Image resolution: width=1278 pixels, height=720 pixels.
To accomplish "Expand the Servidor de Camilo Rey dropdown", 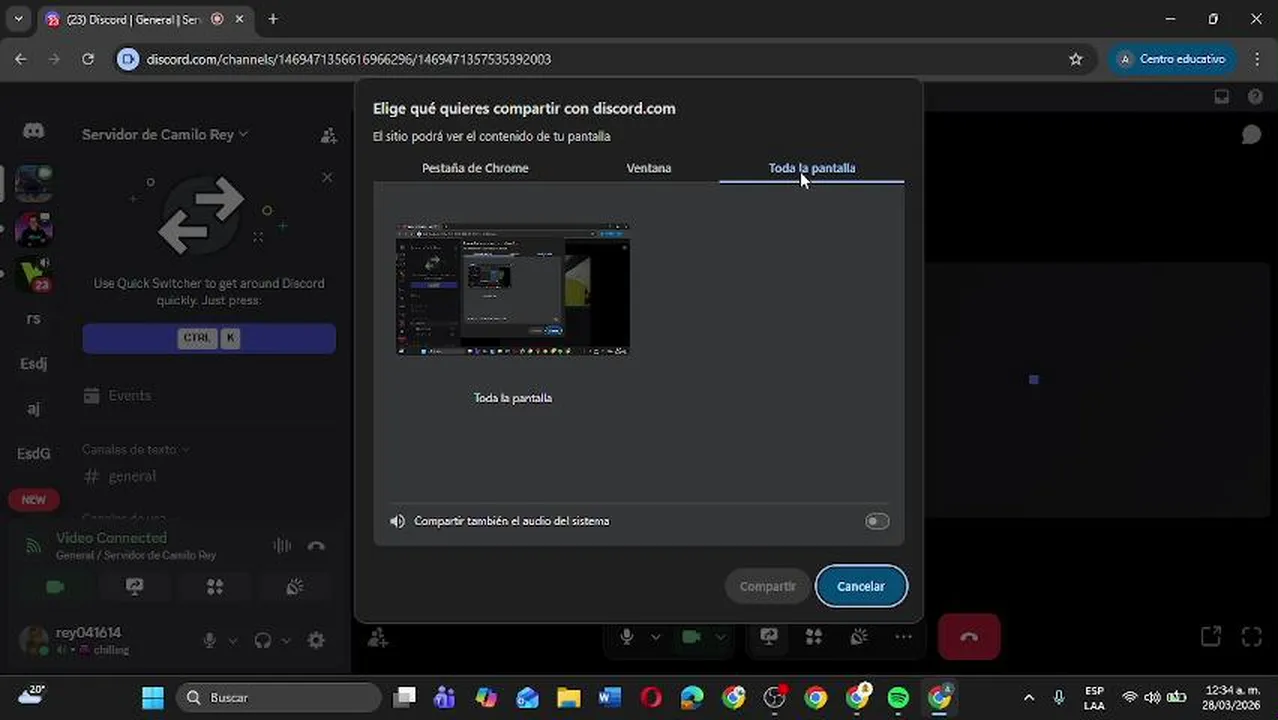I will 165,134.
